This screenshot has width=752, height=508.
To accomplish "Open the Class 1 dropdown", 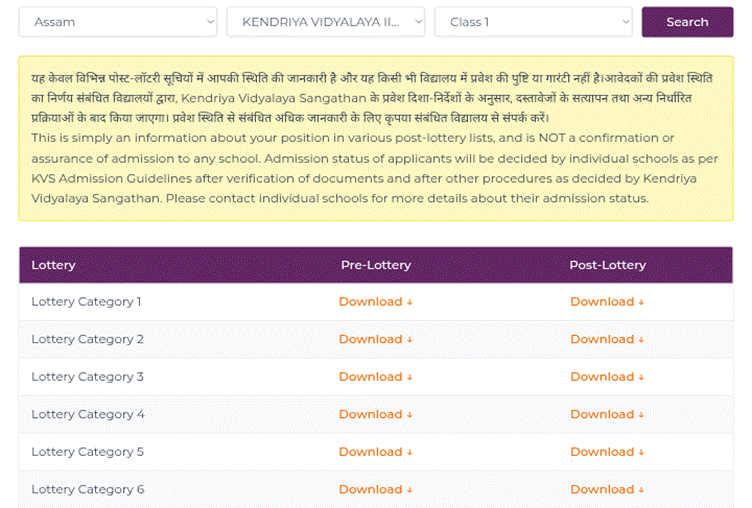I will pyautogui.click(x=533, y=22).
